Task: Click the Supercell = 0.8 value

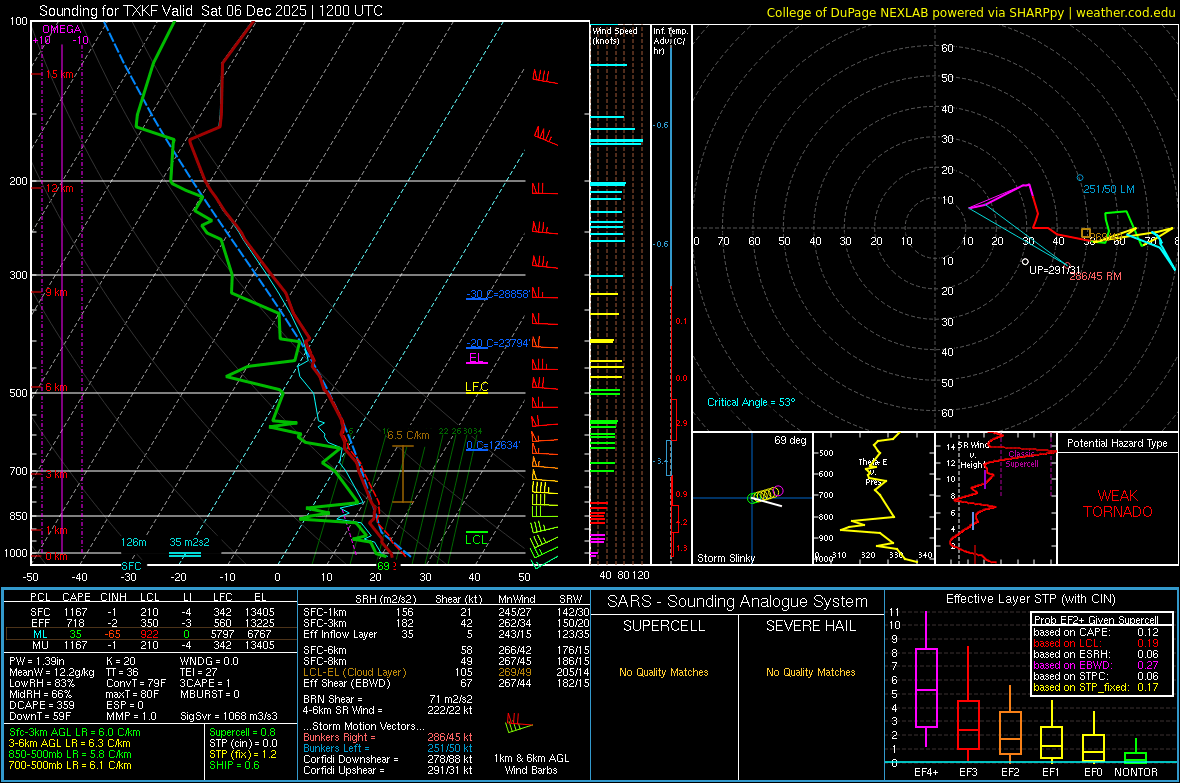Action: 242,732
